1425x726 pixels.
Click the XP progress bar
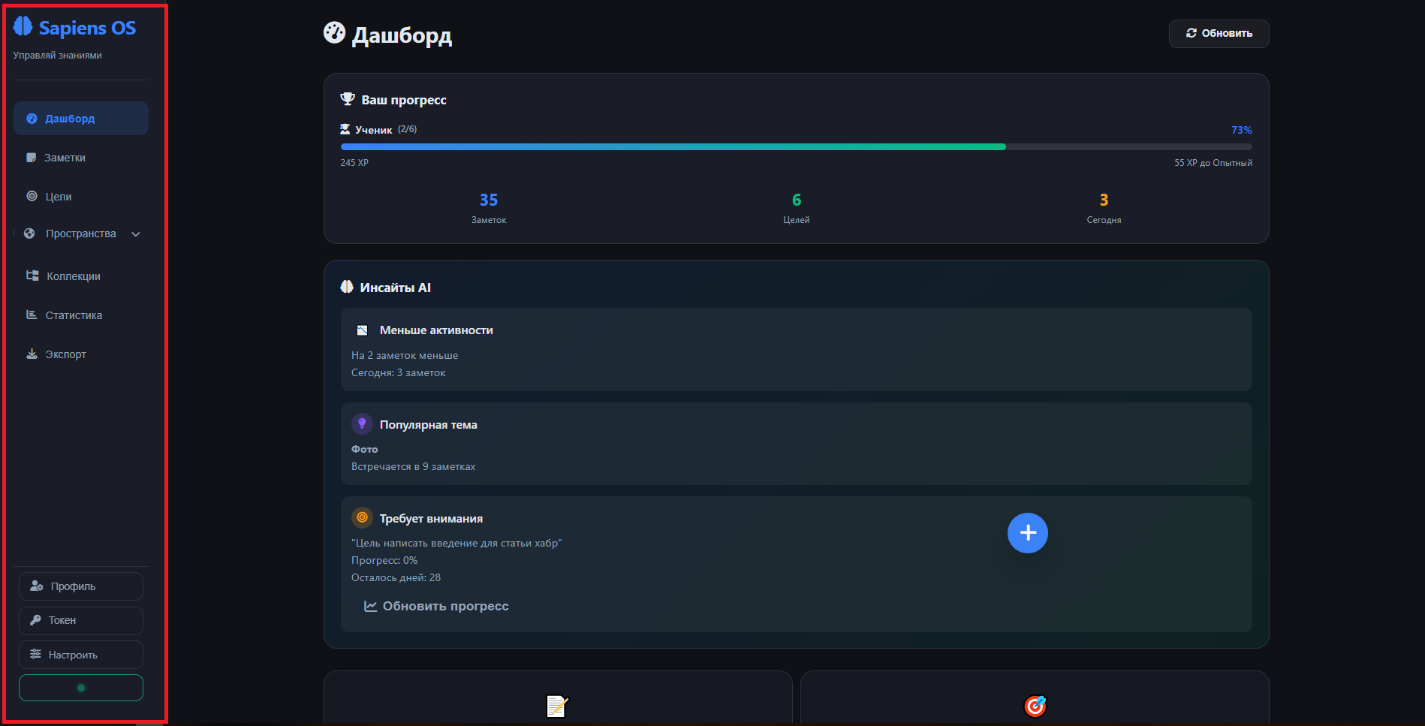795,146
